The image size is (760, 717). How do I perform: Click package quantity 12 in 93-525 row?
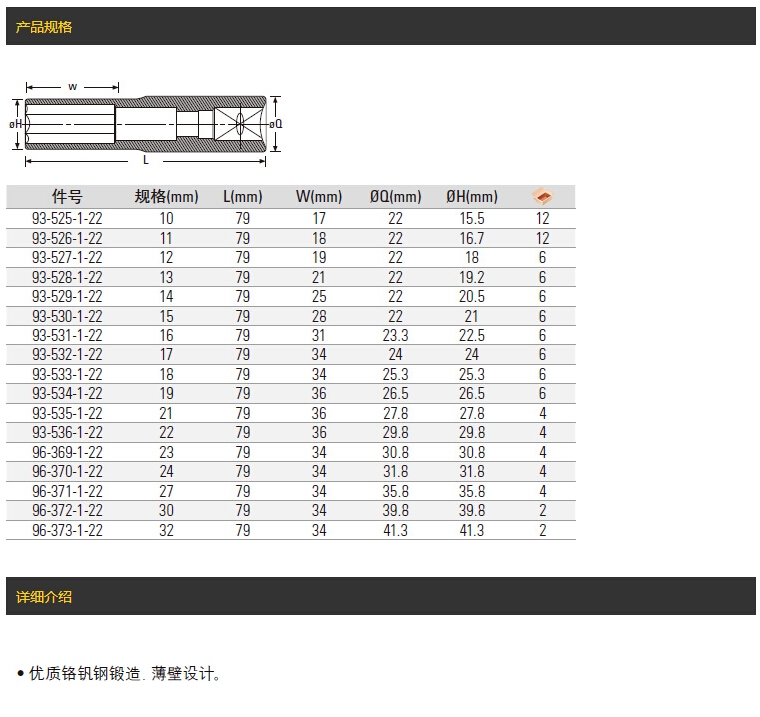pyautogui.click(x=542, y=219)
